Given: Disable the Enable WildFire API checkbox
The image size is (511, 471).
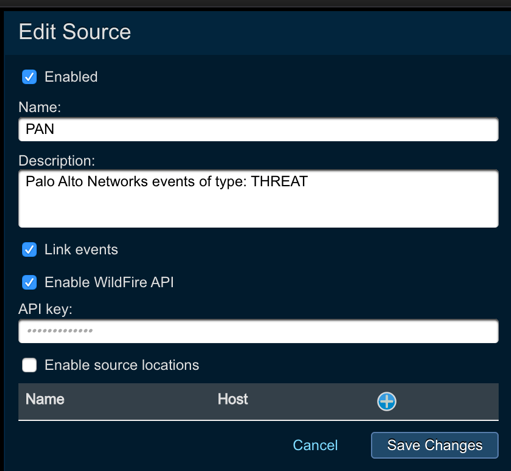Looking at the screenshot, I should 29,282.
